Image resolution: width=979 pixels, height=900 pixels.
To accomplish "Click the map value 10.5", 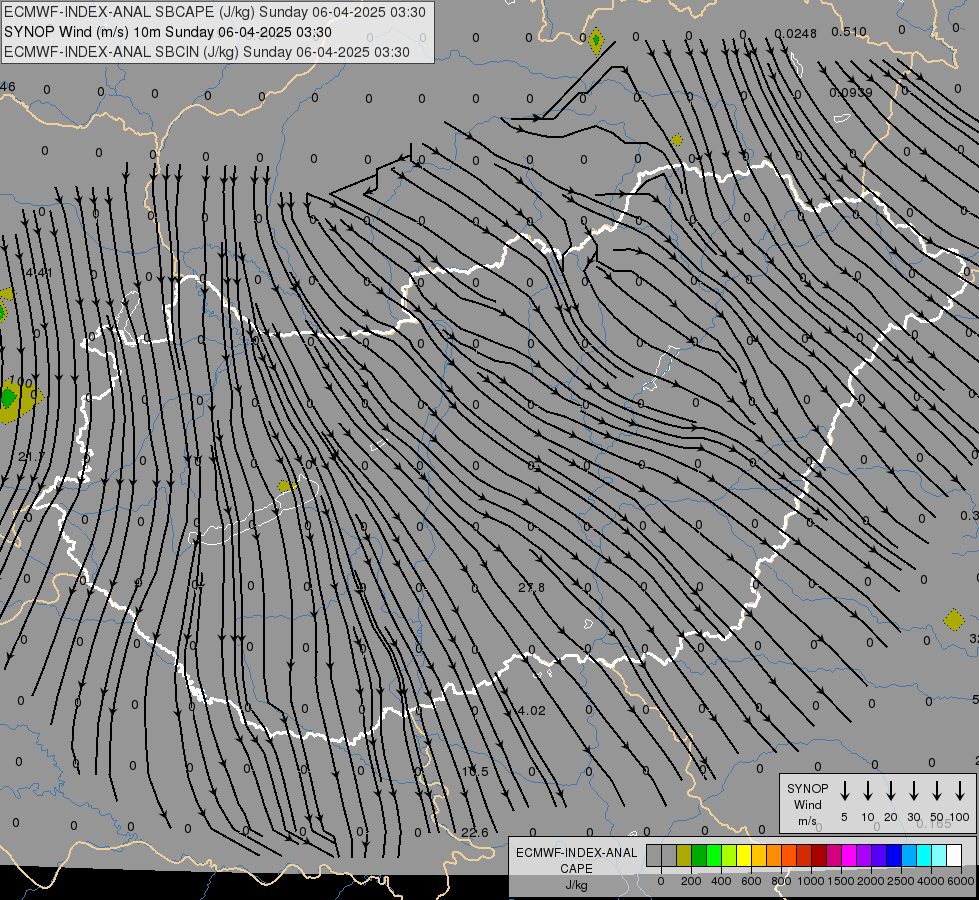I will coord(475,771).
